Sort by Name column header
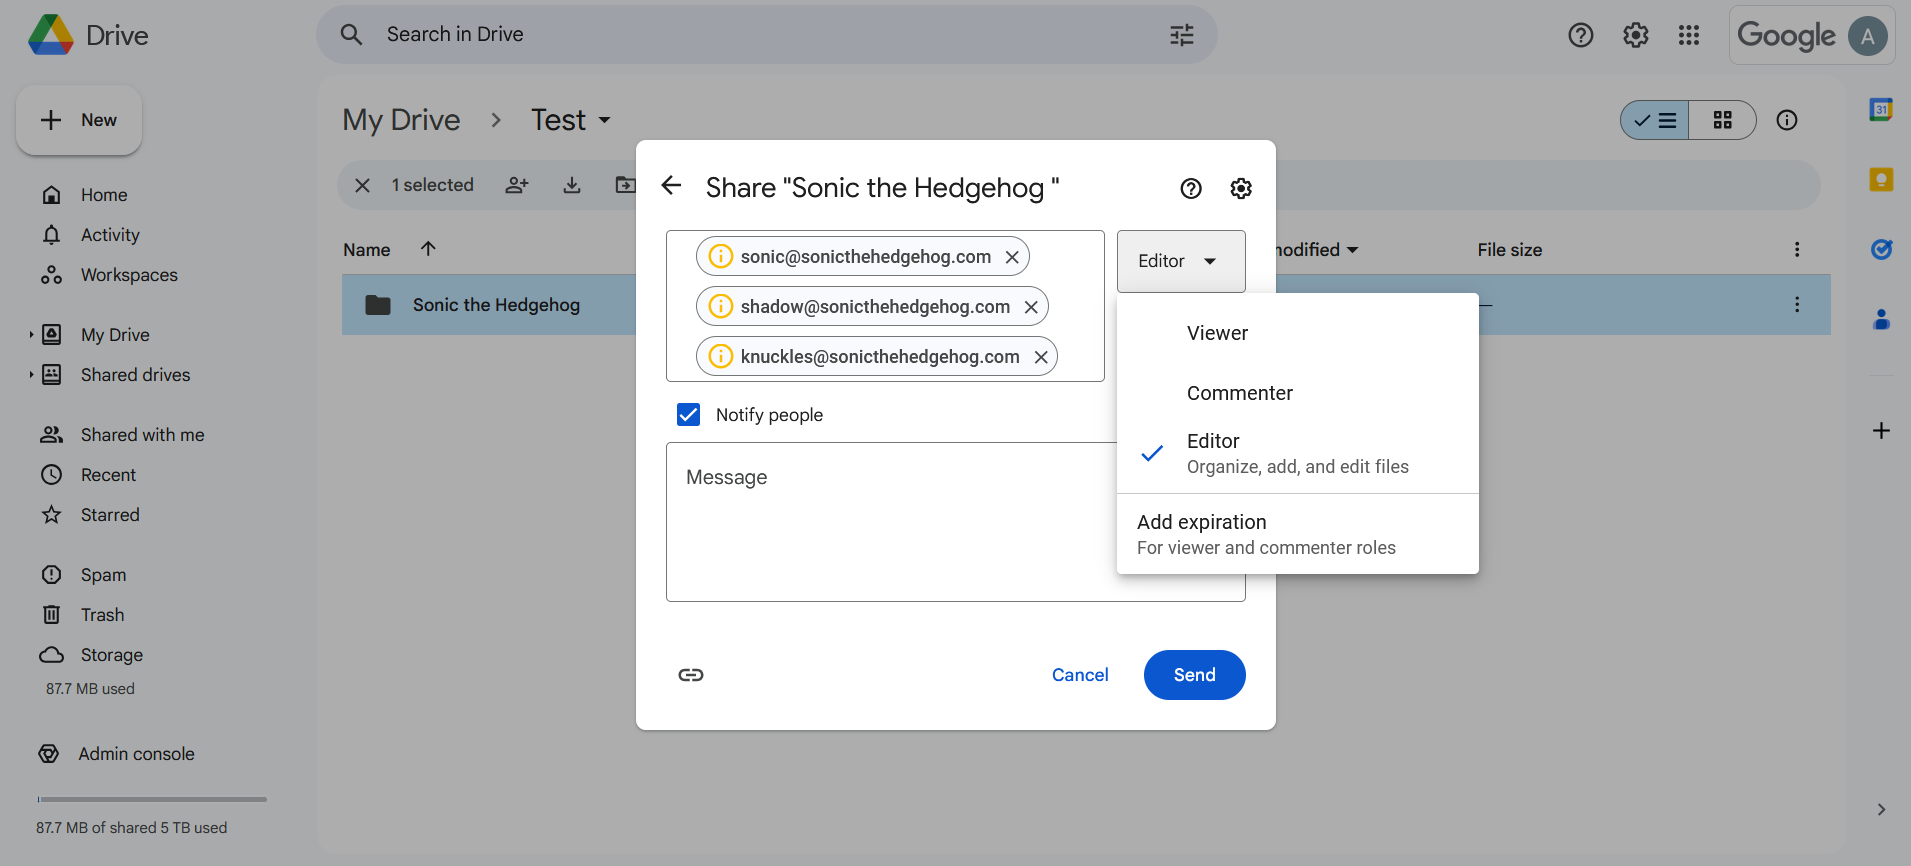The width and height of the screenshot is (1911, 866). tap(367, 250)
